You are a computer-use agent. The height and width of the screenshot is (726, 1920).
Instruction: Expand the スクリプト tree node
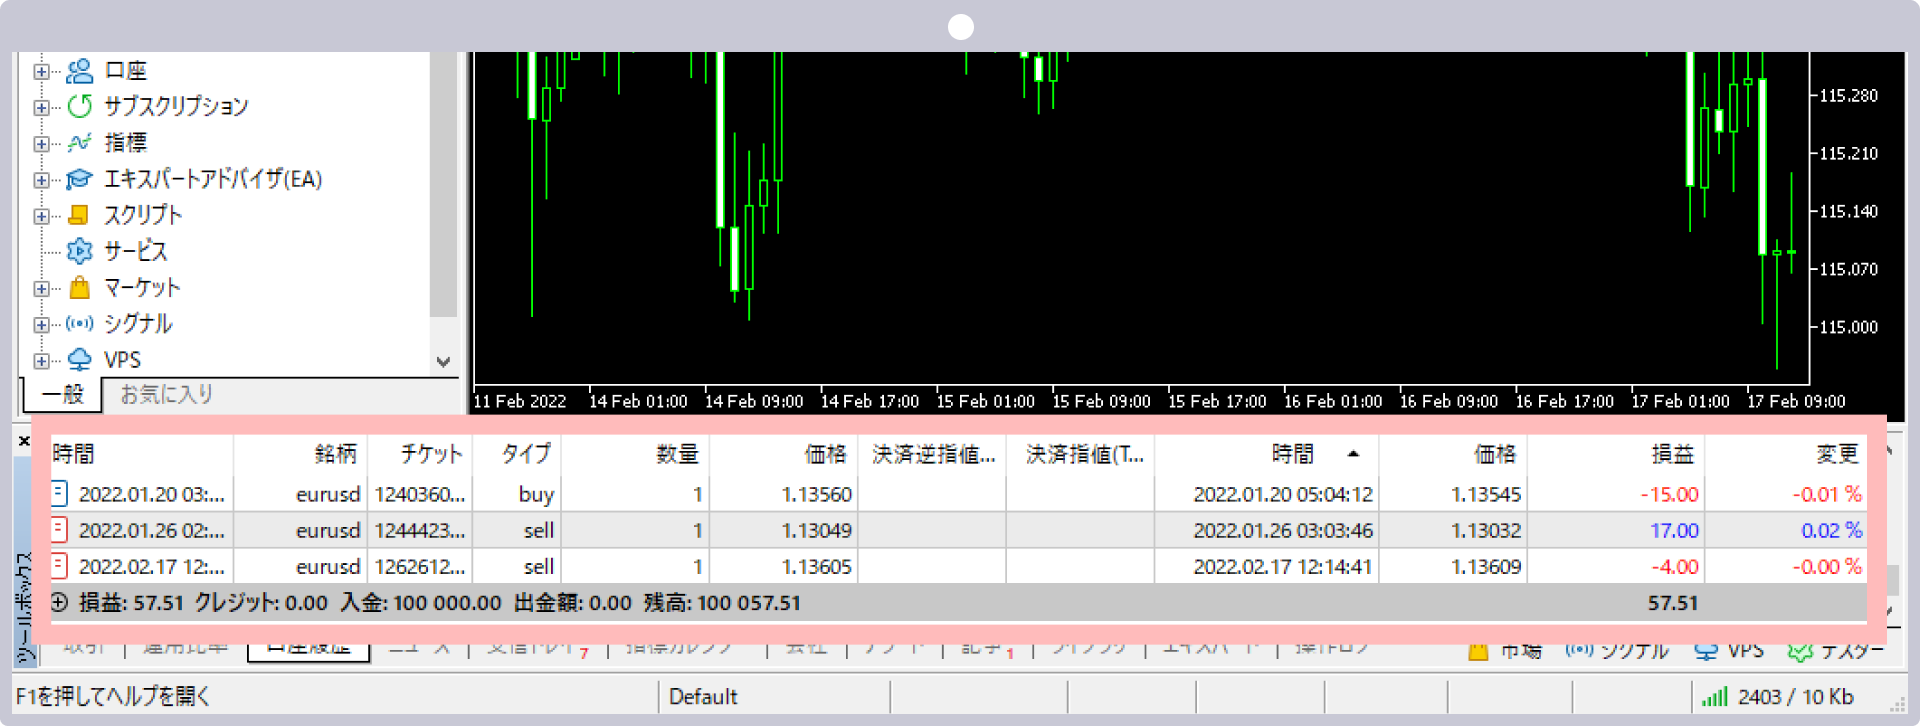pos(41,216)
